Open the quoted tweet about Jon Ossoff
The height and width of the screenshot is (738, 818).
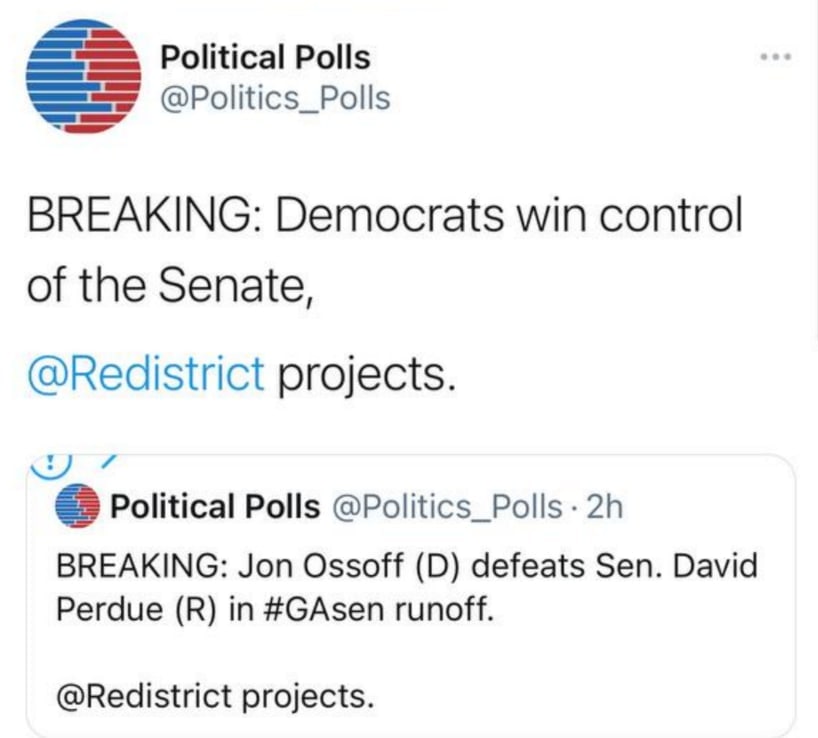point(411,596)
